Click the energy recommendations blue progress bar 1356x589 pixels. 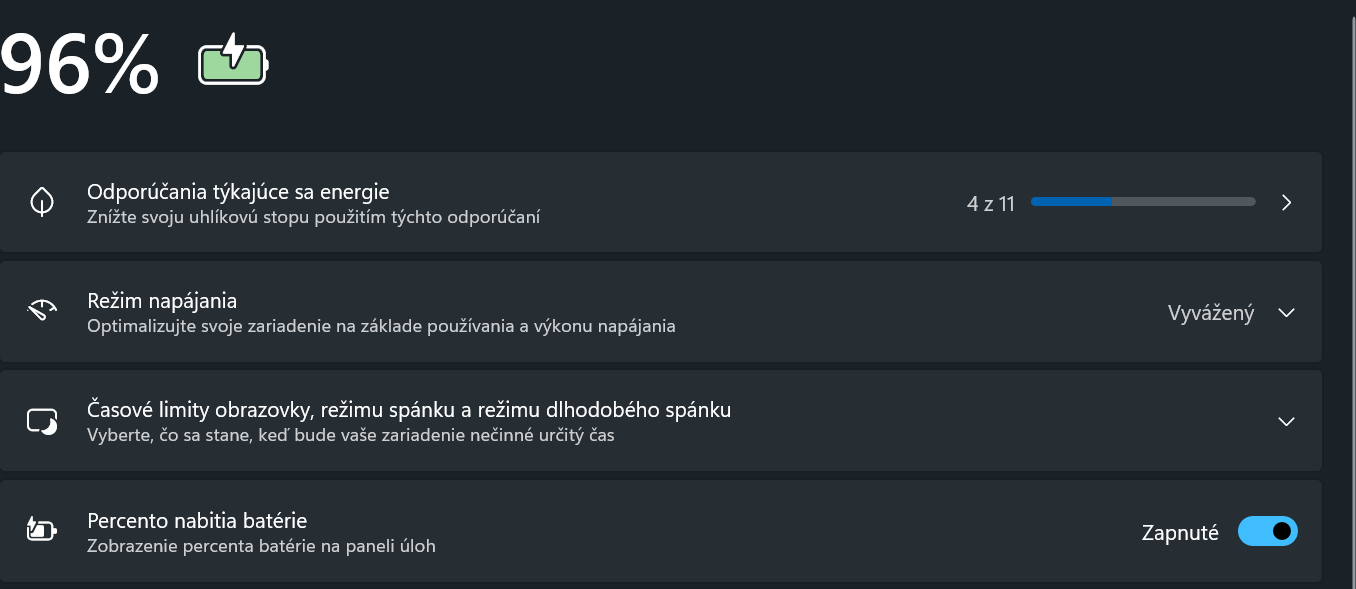point(1142,202)
